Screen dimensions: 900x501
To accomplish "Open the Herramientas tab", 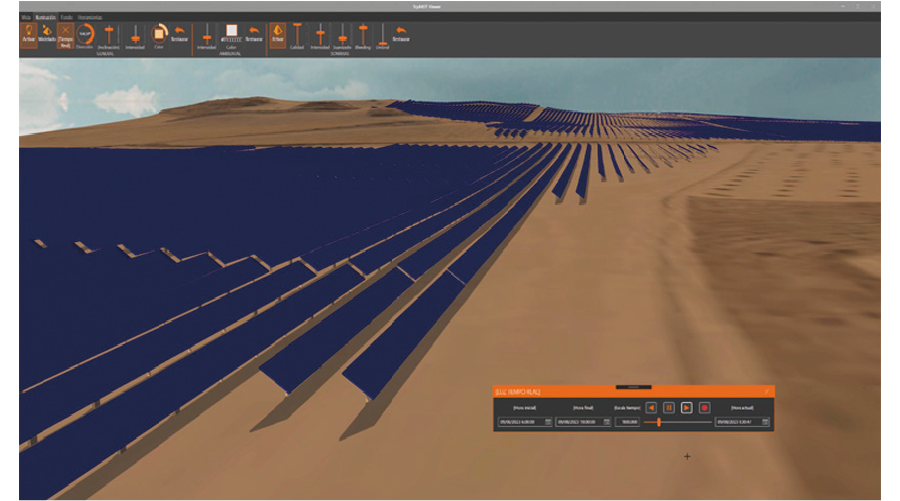I will [x=89, y=17].
